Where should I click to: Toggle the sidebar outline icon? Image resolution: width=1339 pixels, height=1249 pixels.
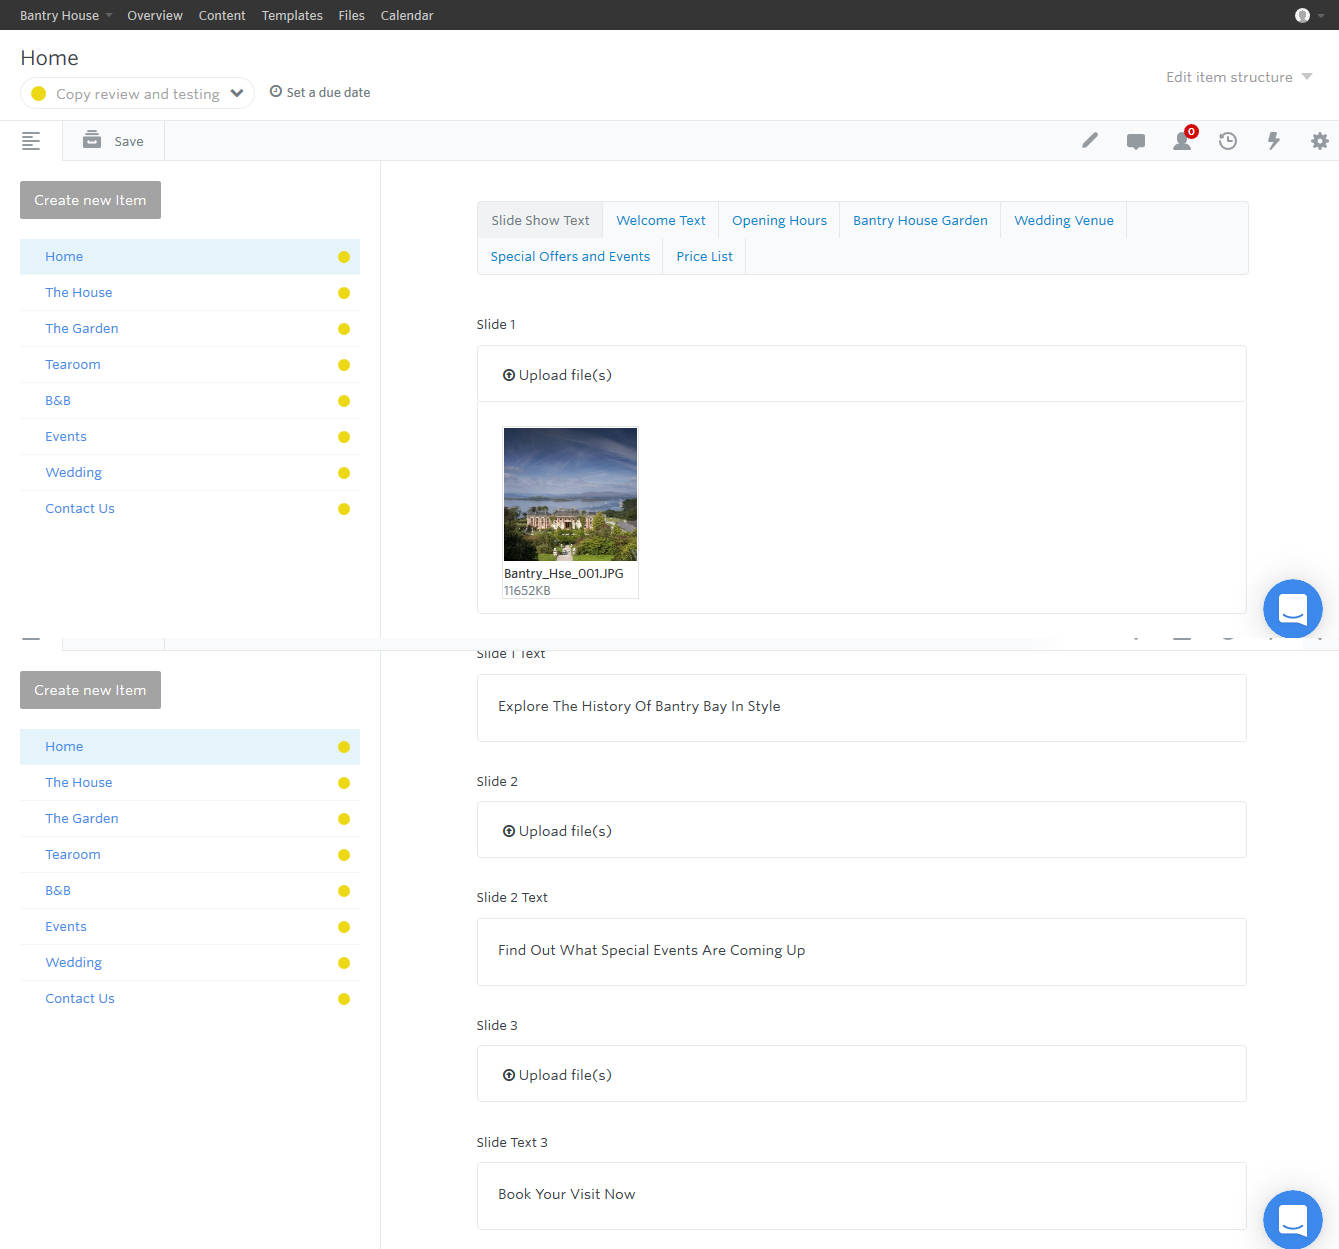(31, 141)
